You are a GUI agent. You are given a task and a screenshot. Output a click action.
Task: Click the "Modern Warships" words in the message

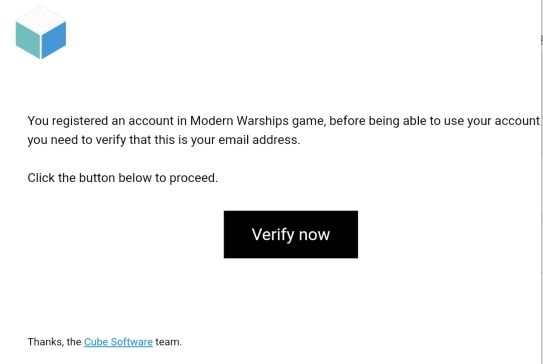pos(239,121)
